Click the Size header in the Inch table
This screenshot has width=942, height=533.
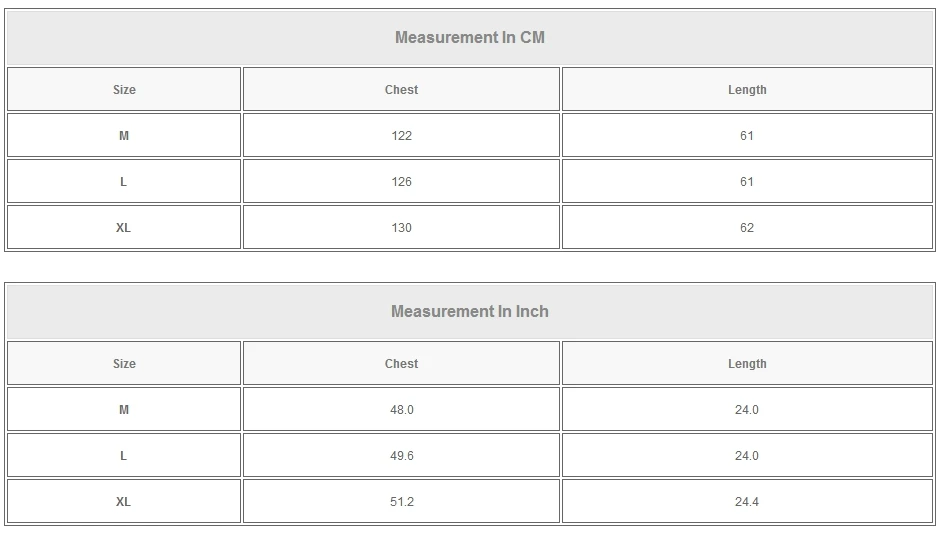click(x=124, y=364)
